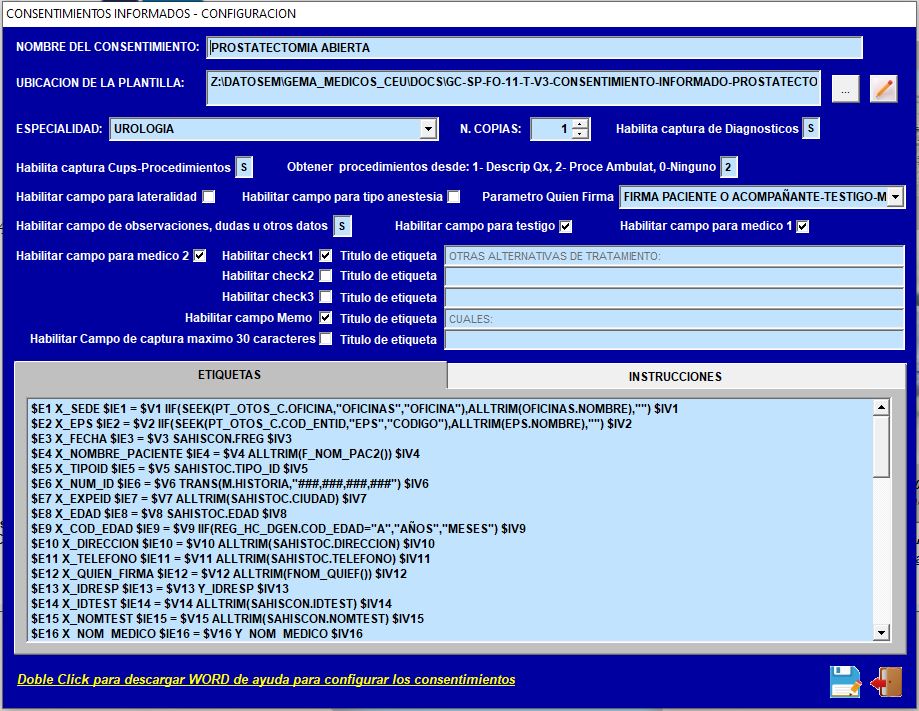Click the etiquetas list scroll up arrow

pos(881,407)
